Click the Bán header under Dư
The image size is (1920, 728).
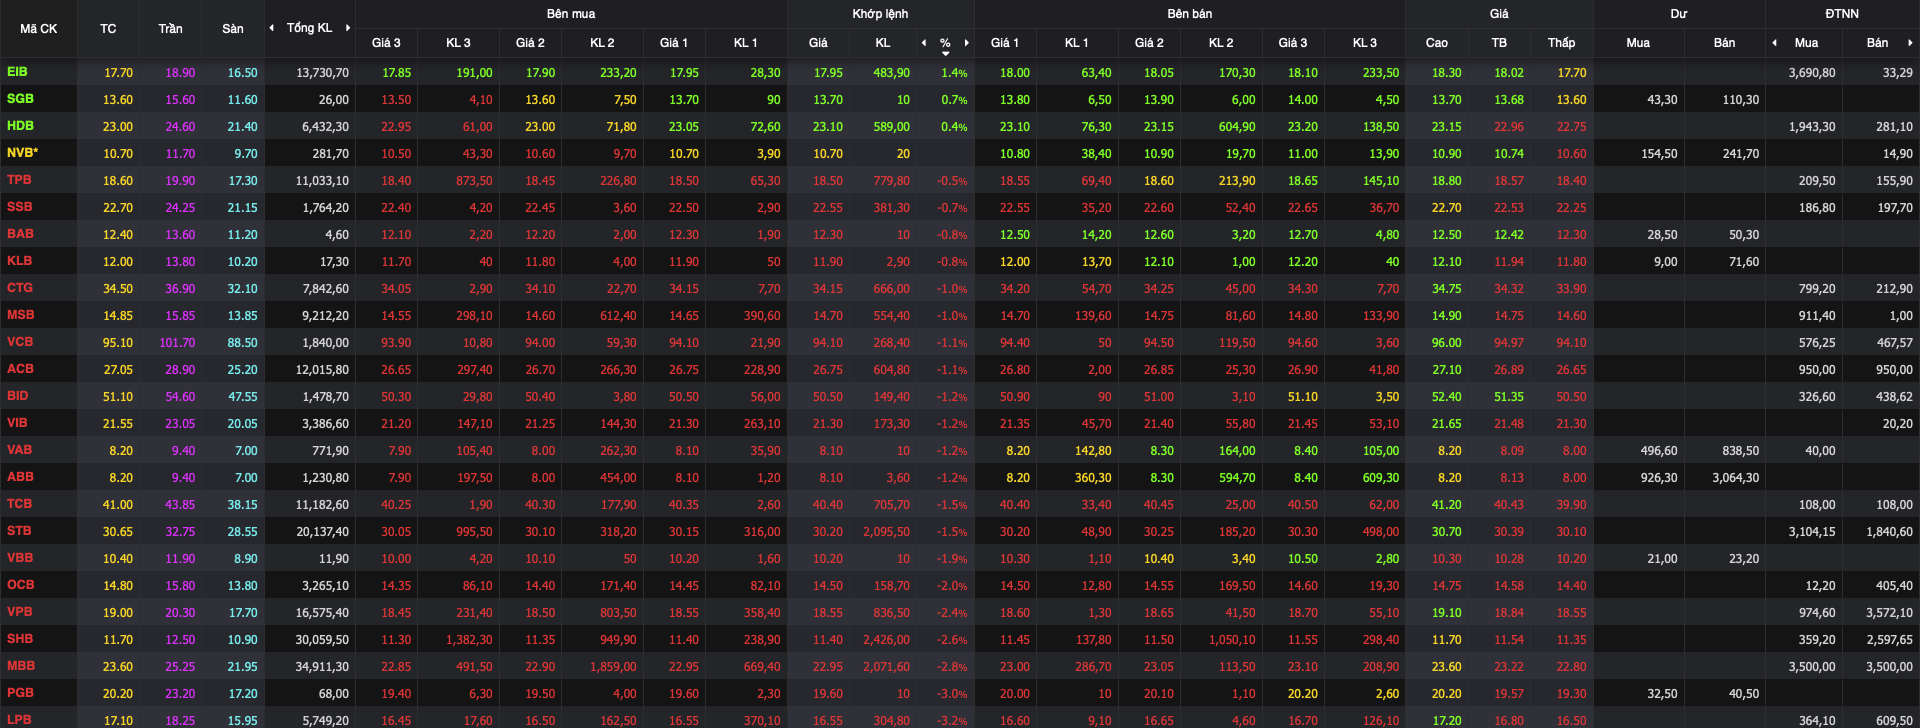(x=1724, y=43)
